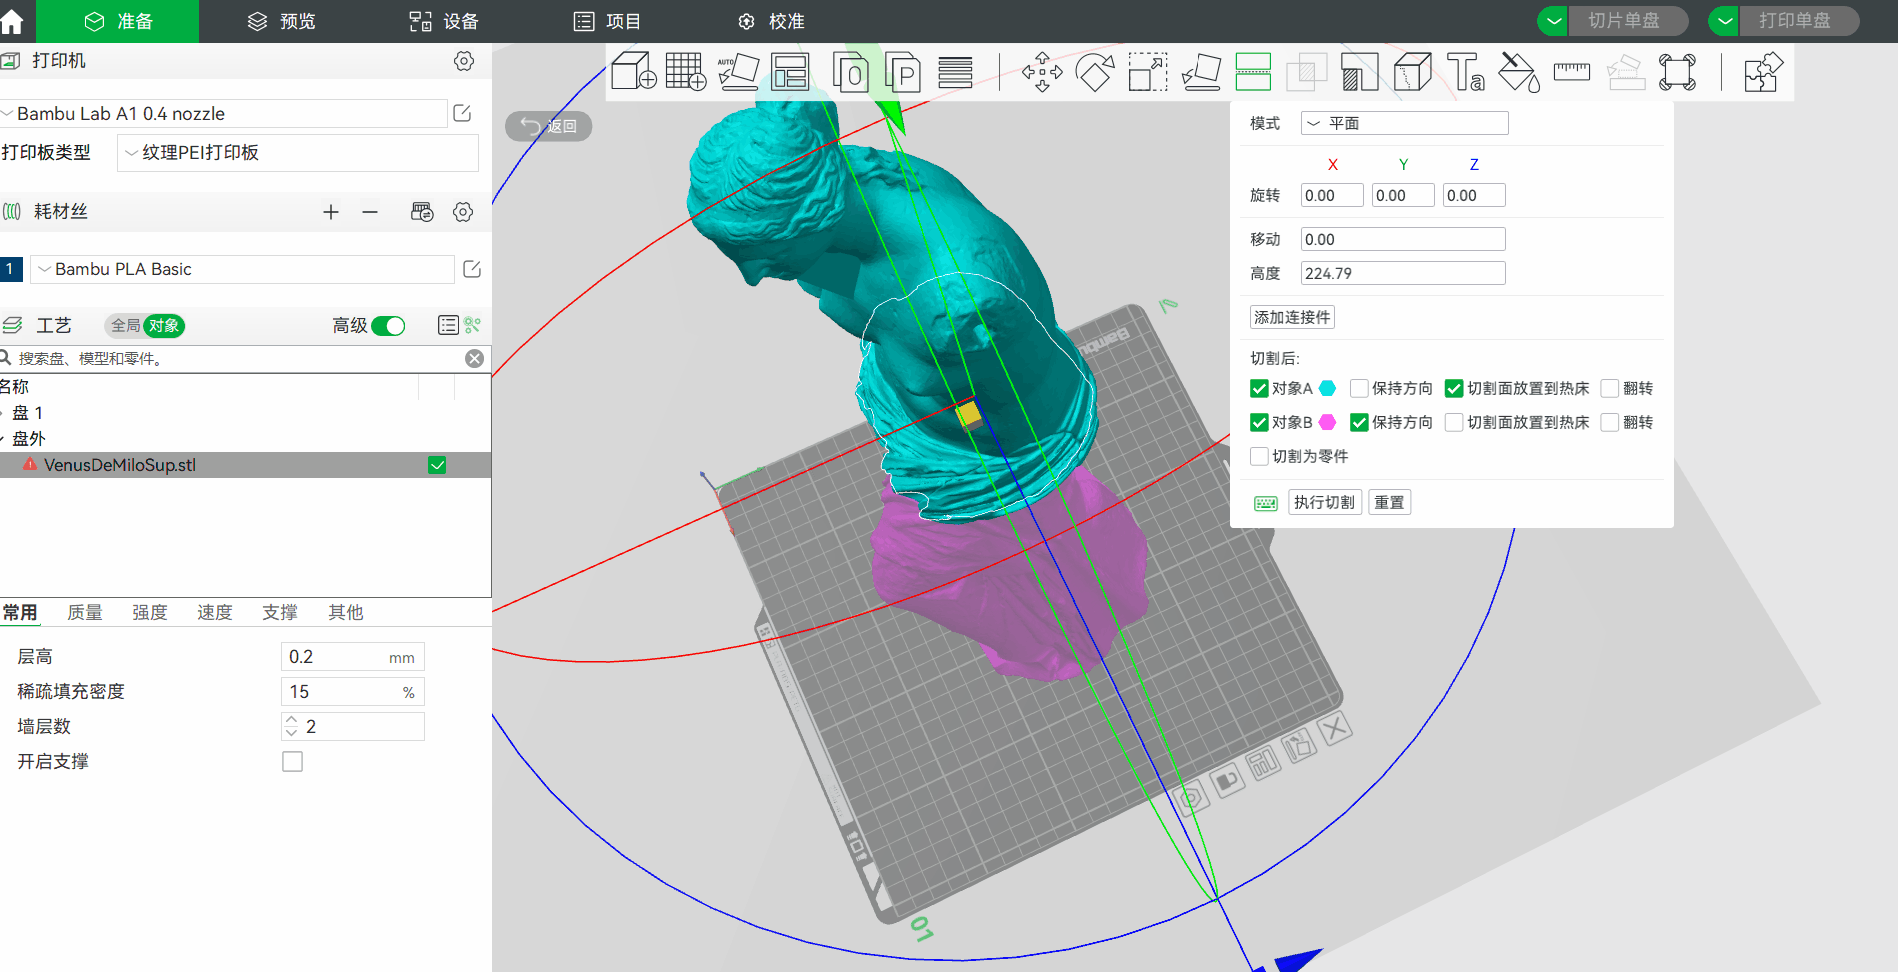Remove a filament with the minus icon
This screenshot has width=1898, height=972.
click(370, 212)
